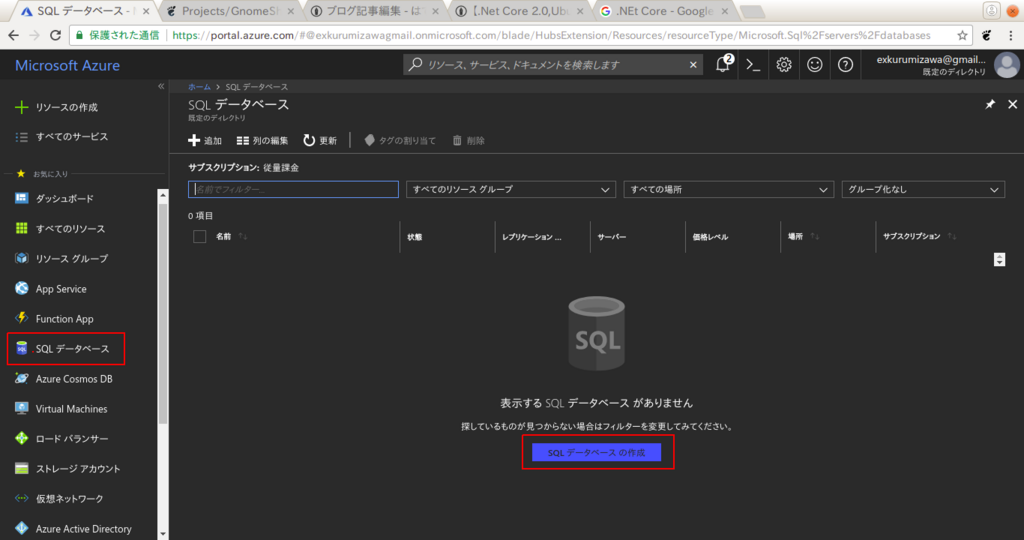Click SQL データベース の作成 button
The width and height of the screenshot is (1024, 540).
[x=596, y=453]
